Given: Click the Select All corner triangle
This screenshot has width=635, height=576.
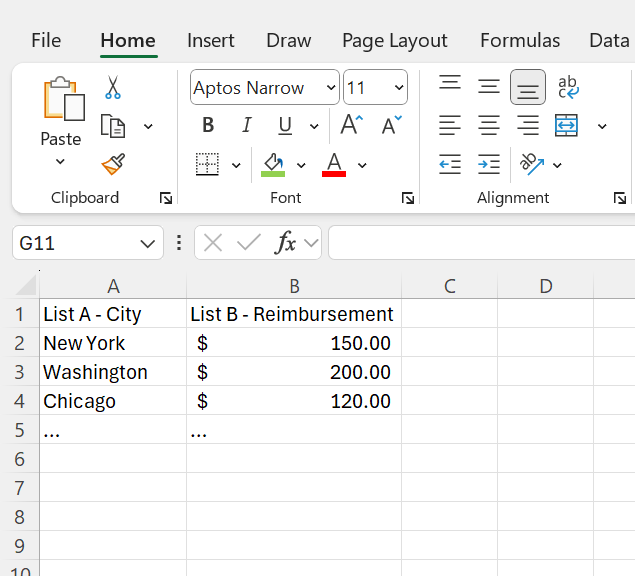Looking at the screenshot, I should click(x=26, y=285).
